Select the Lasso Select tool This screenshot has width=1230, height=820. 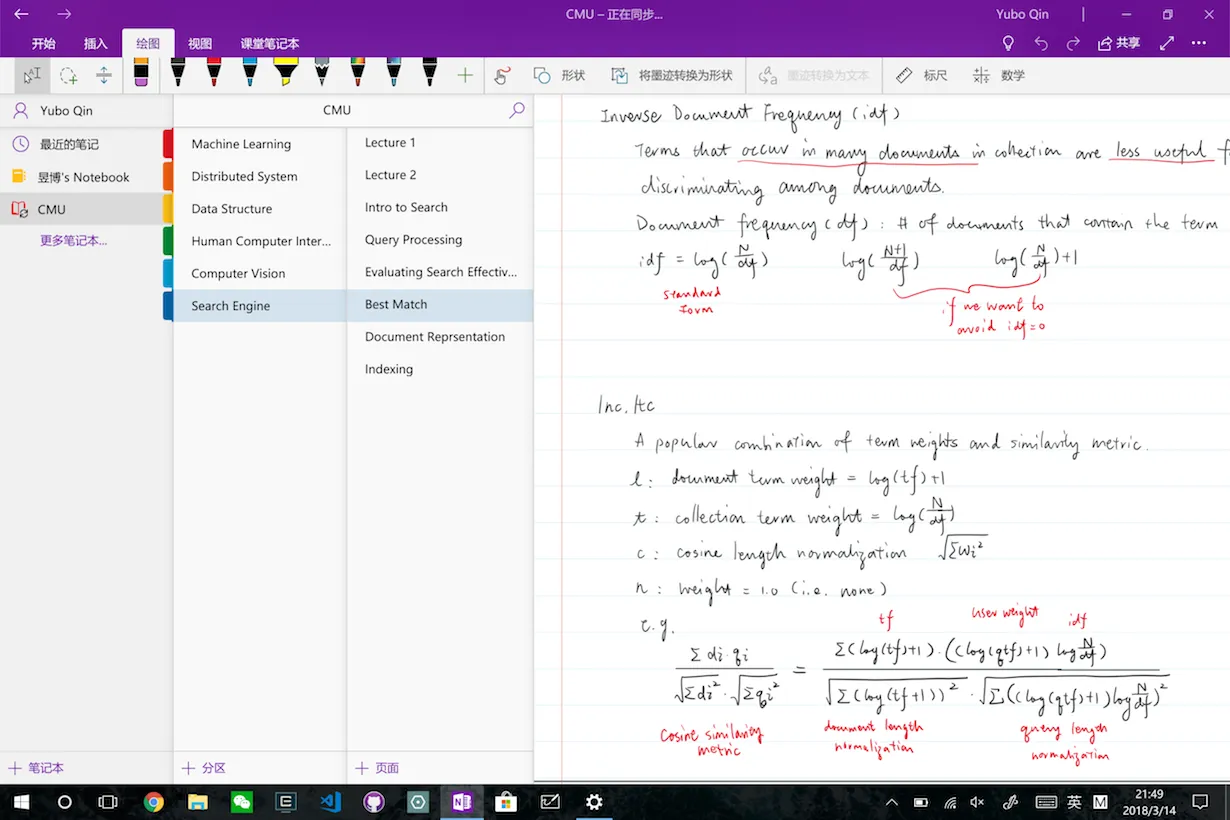coord(68,76)
